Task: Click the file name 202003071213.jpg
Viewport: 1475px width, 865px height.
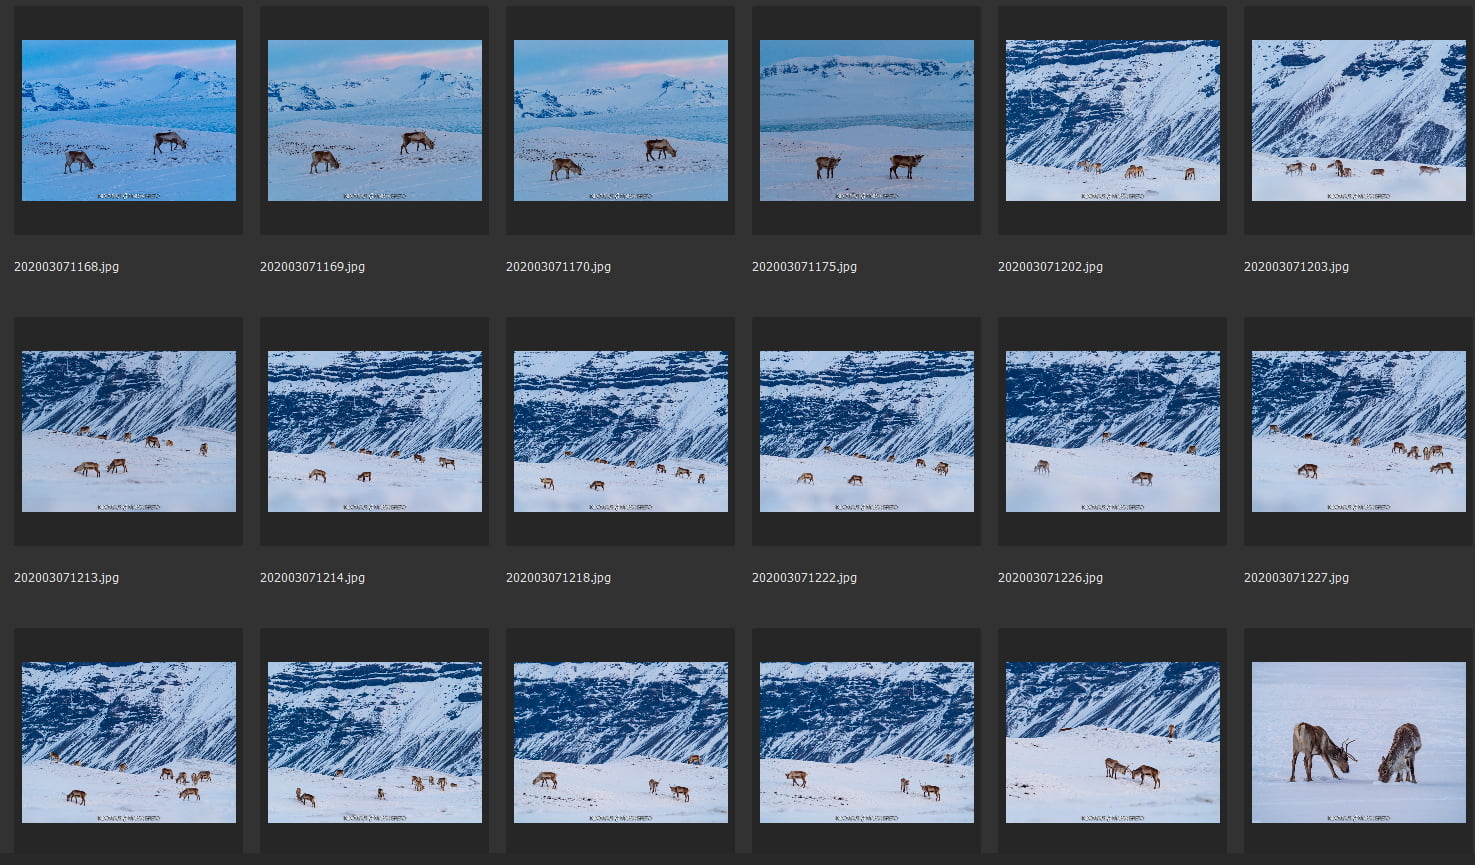Action: 66,578
